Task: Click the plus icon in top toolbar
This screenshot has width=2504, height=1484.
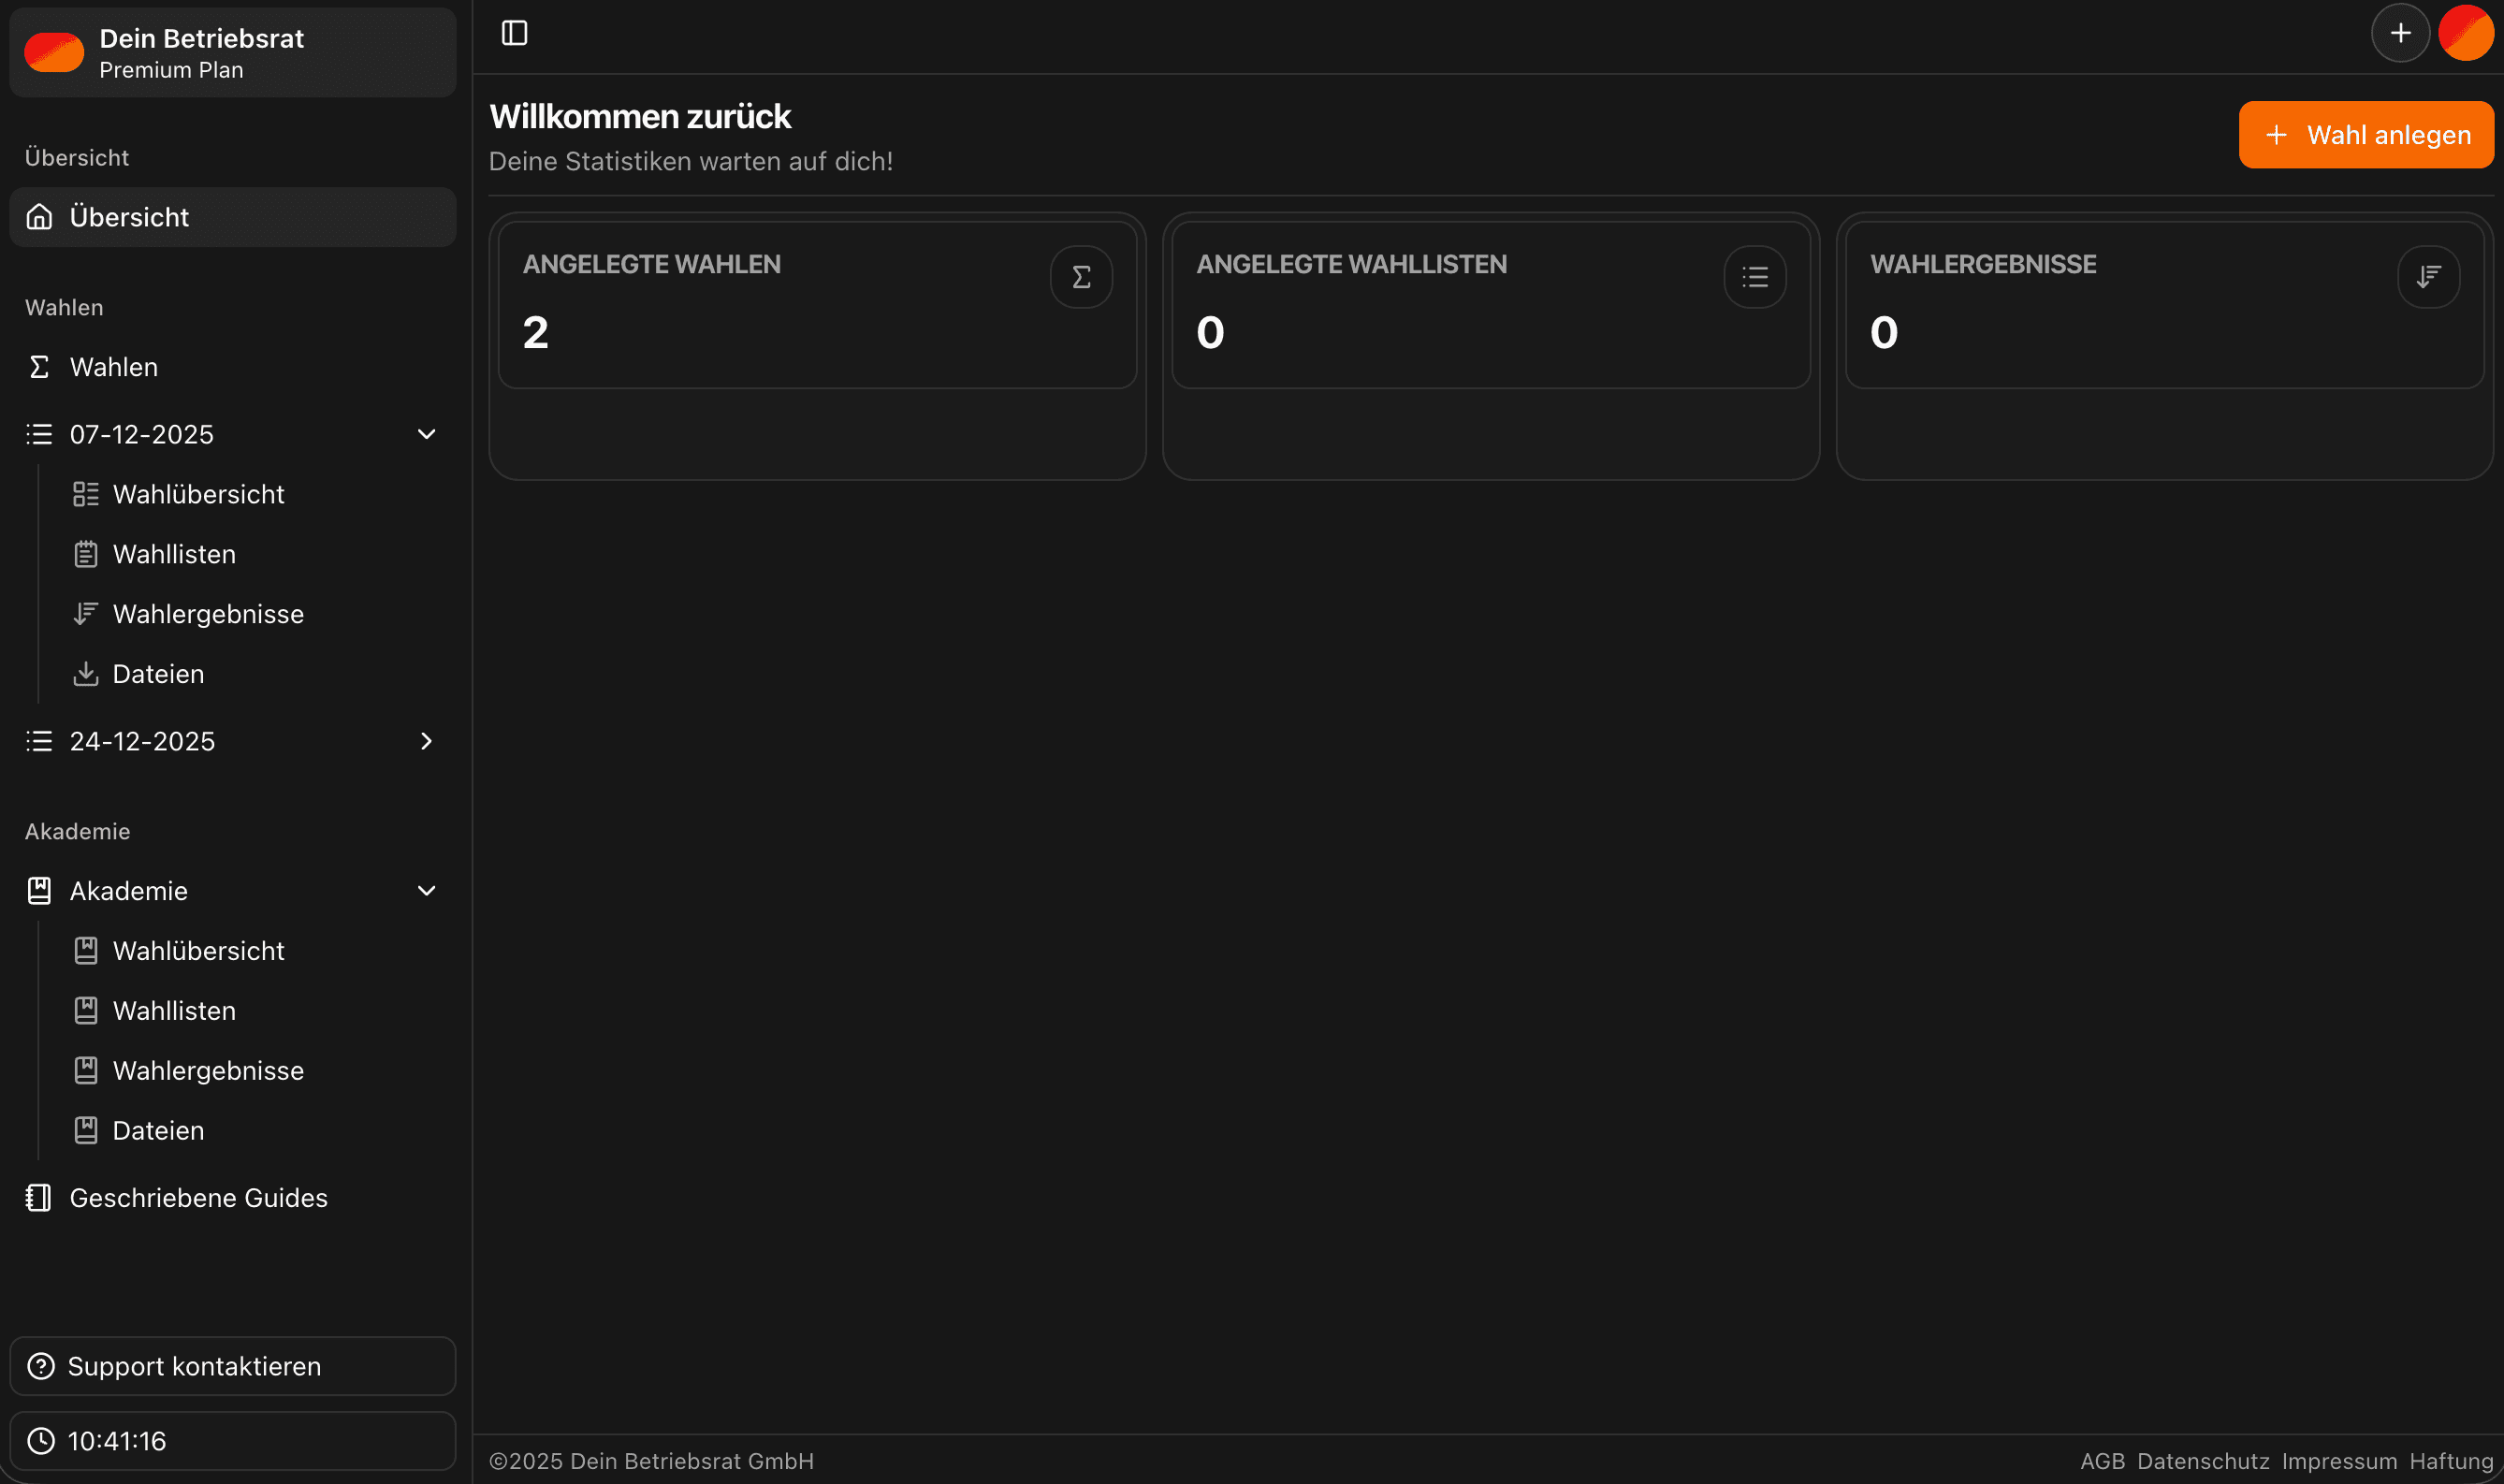Action: pyautogui.click(x=2400, y=32)
